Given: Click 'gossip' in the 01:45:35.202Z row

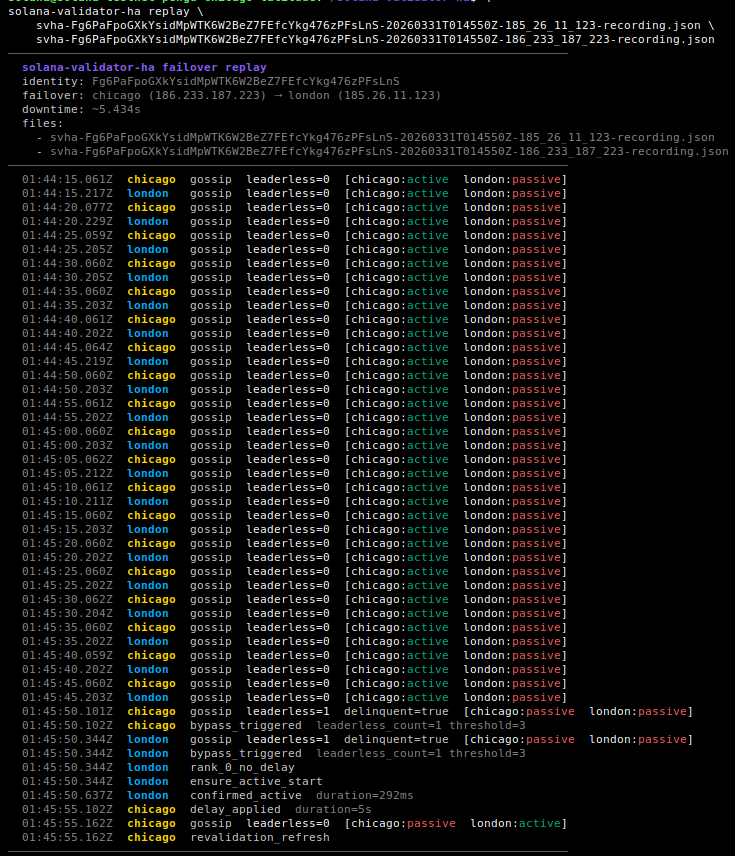Looking at the screenshot, I should pyautogui.click(x=211, y=641).
